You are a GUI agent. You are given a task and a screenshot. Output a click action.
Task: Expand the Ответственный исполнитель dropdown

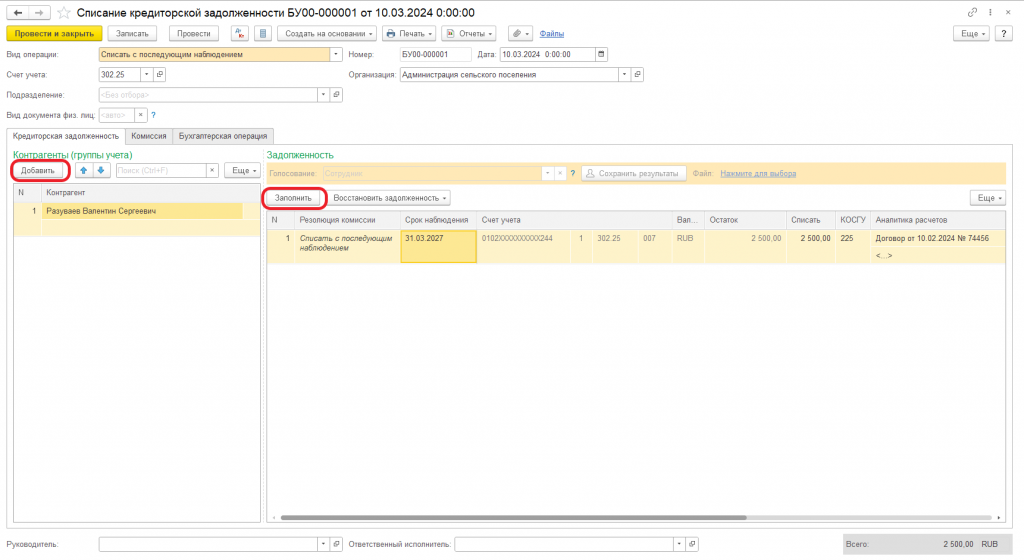pos(679,544)
